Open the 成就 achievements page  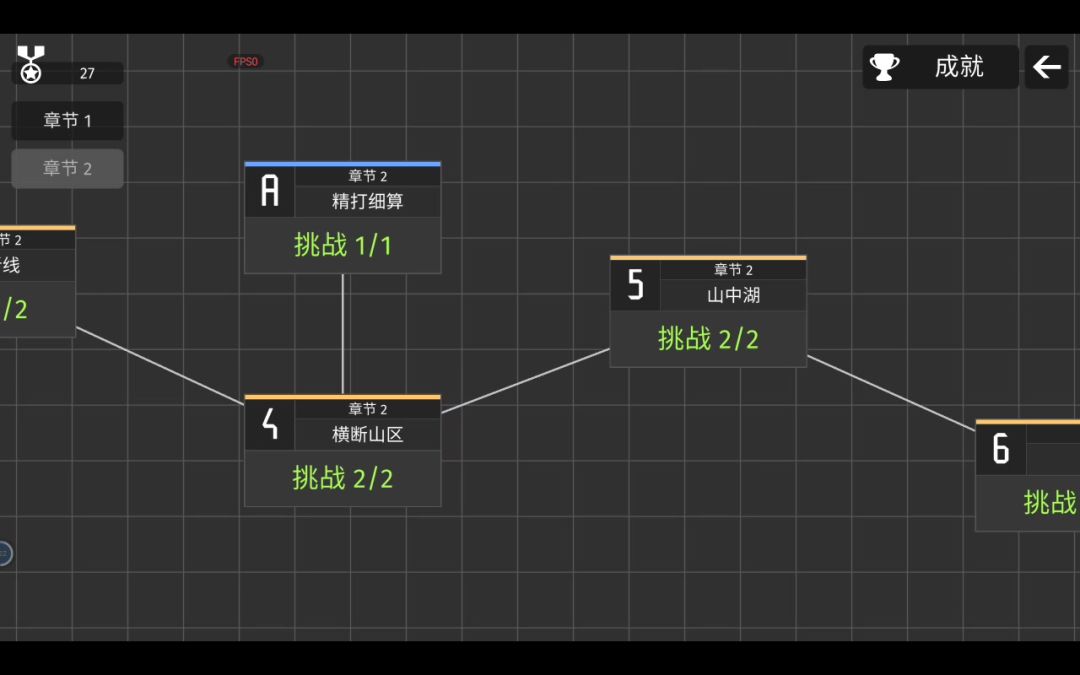[958, 67]
